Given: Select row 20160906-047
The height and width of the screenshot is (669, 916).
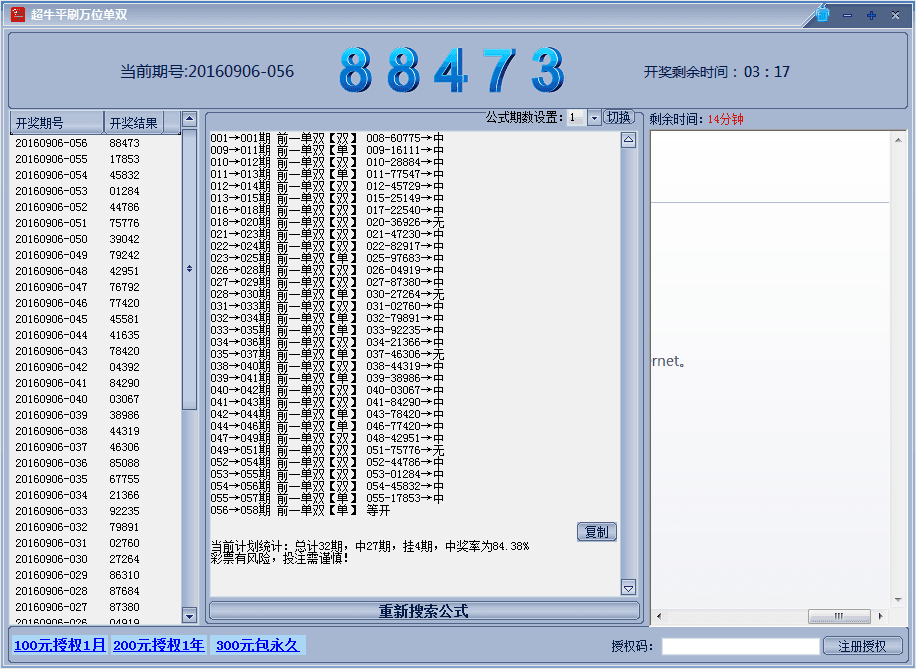Looking at the screenshot, I should point(95,287).
